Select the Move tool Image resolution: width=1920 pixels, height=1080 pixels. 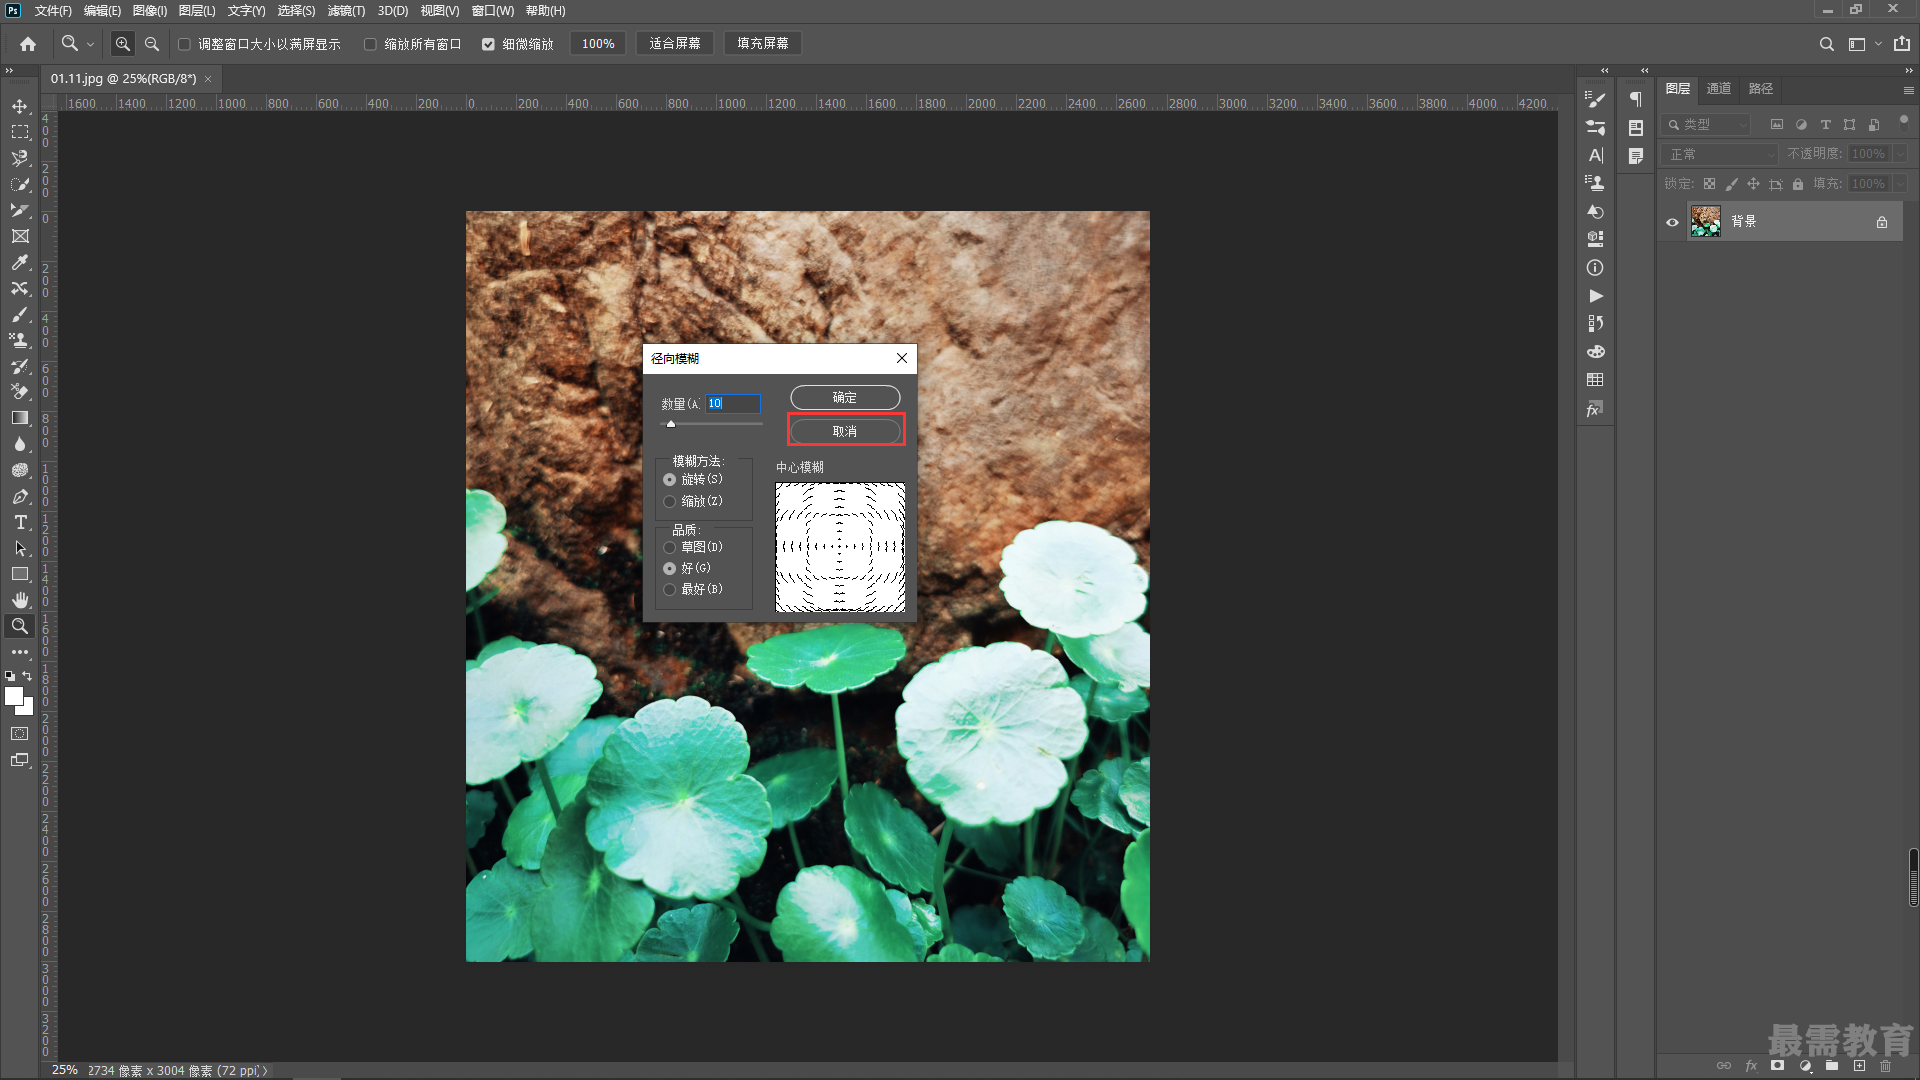20,106
